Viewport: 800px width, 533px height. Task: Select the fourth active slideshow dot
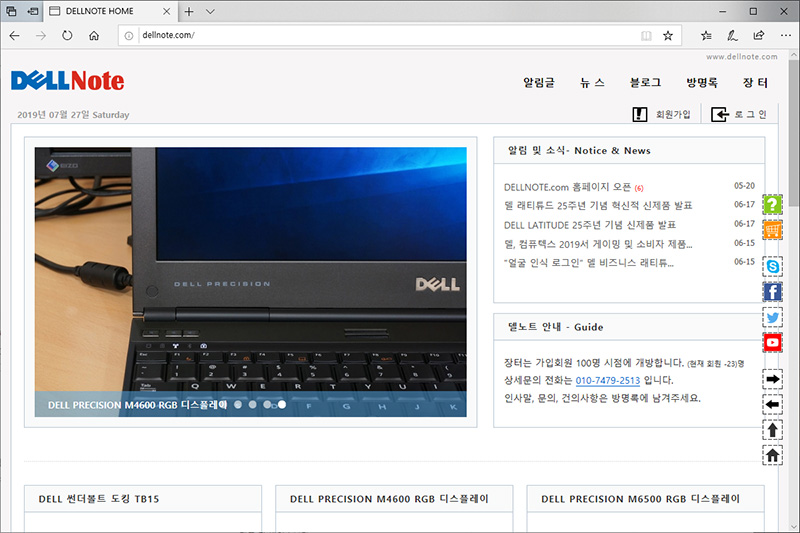click(282, 404)
